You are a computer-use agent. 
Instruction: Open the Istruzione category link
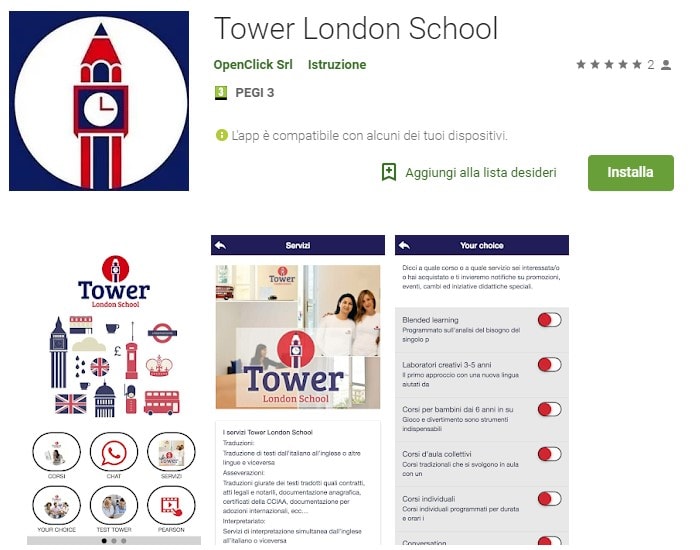pos(337,65)
